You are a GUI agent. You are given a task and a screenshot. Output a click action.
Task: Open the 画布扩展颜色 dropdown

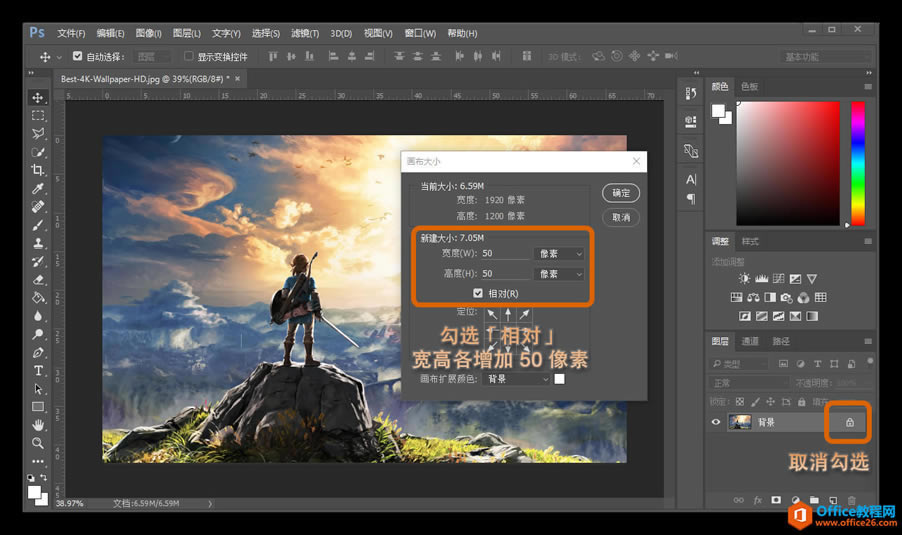tap(516, 379)
